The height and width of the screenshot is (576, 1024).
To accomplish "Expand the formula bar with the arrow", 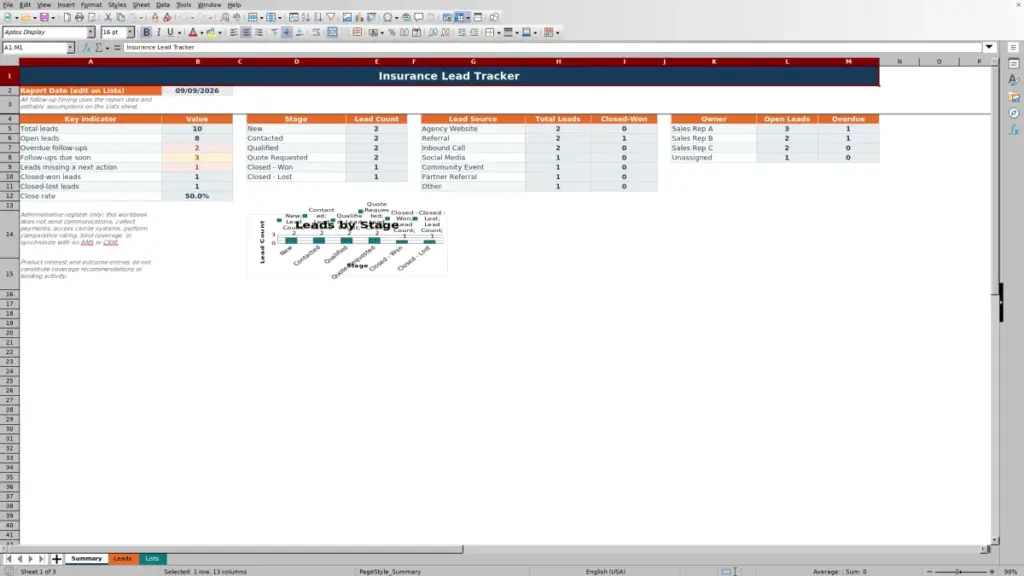I will point(989,48).
